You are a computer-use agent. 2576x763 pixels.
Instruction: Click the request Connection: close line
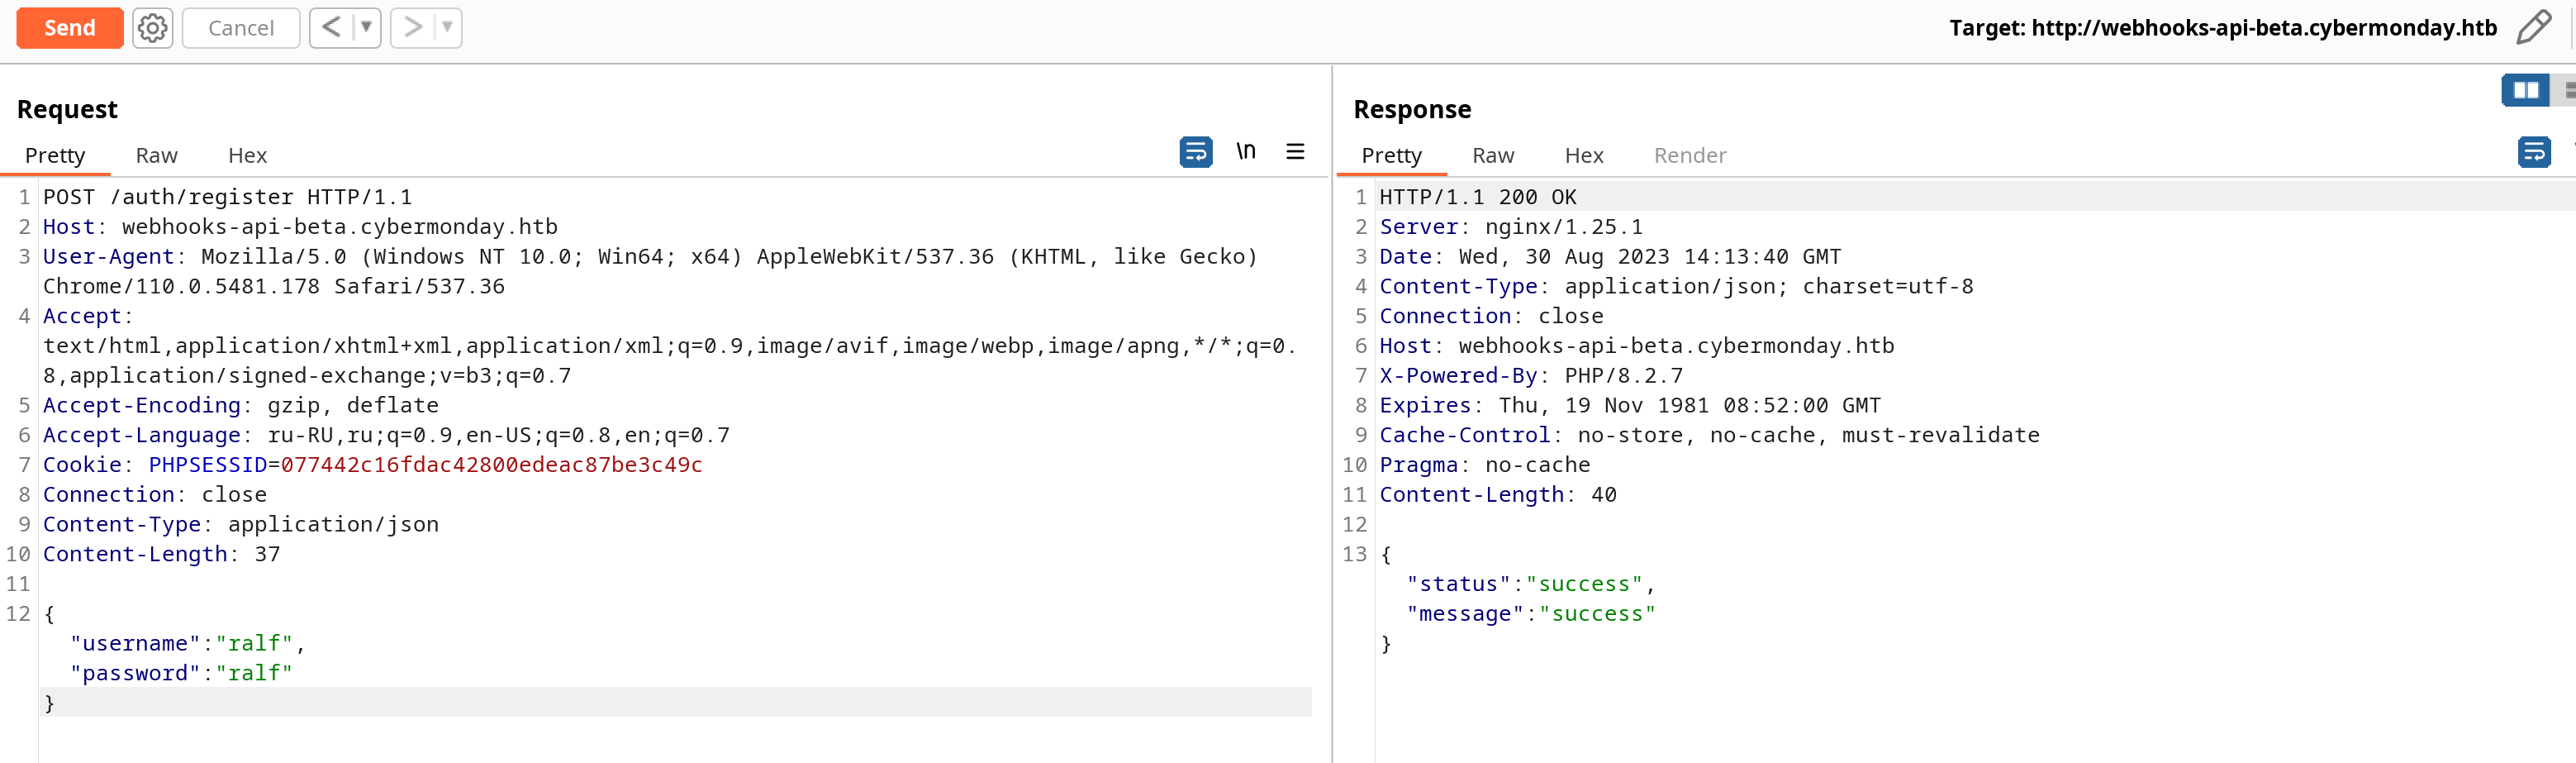[155, 495]
